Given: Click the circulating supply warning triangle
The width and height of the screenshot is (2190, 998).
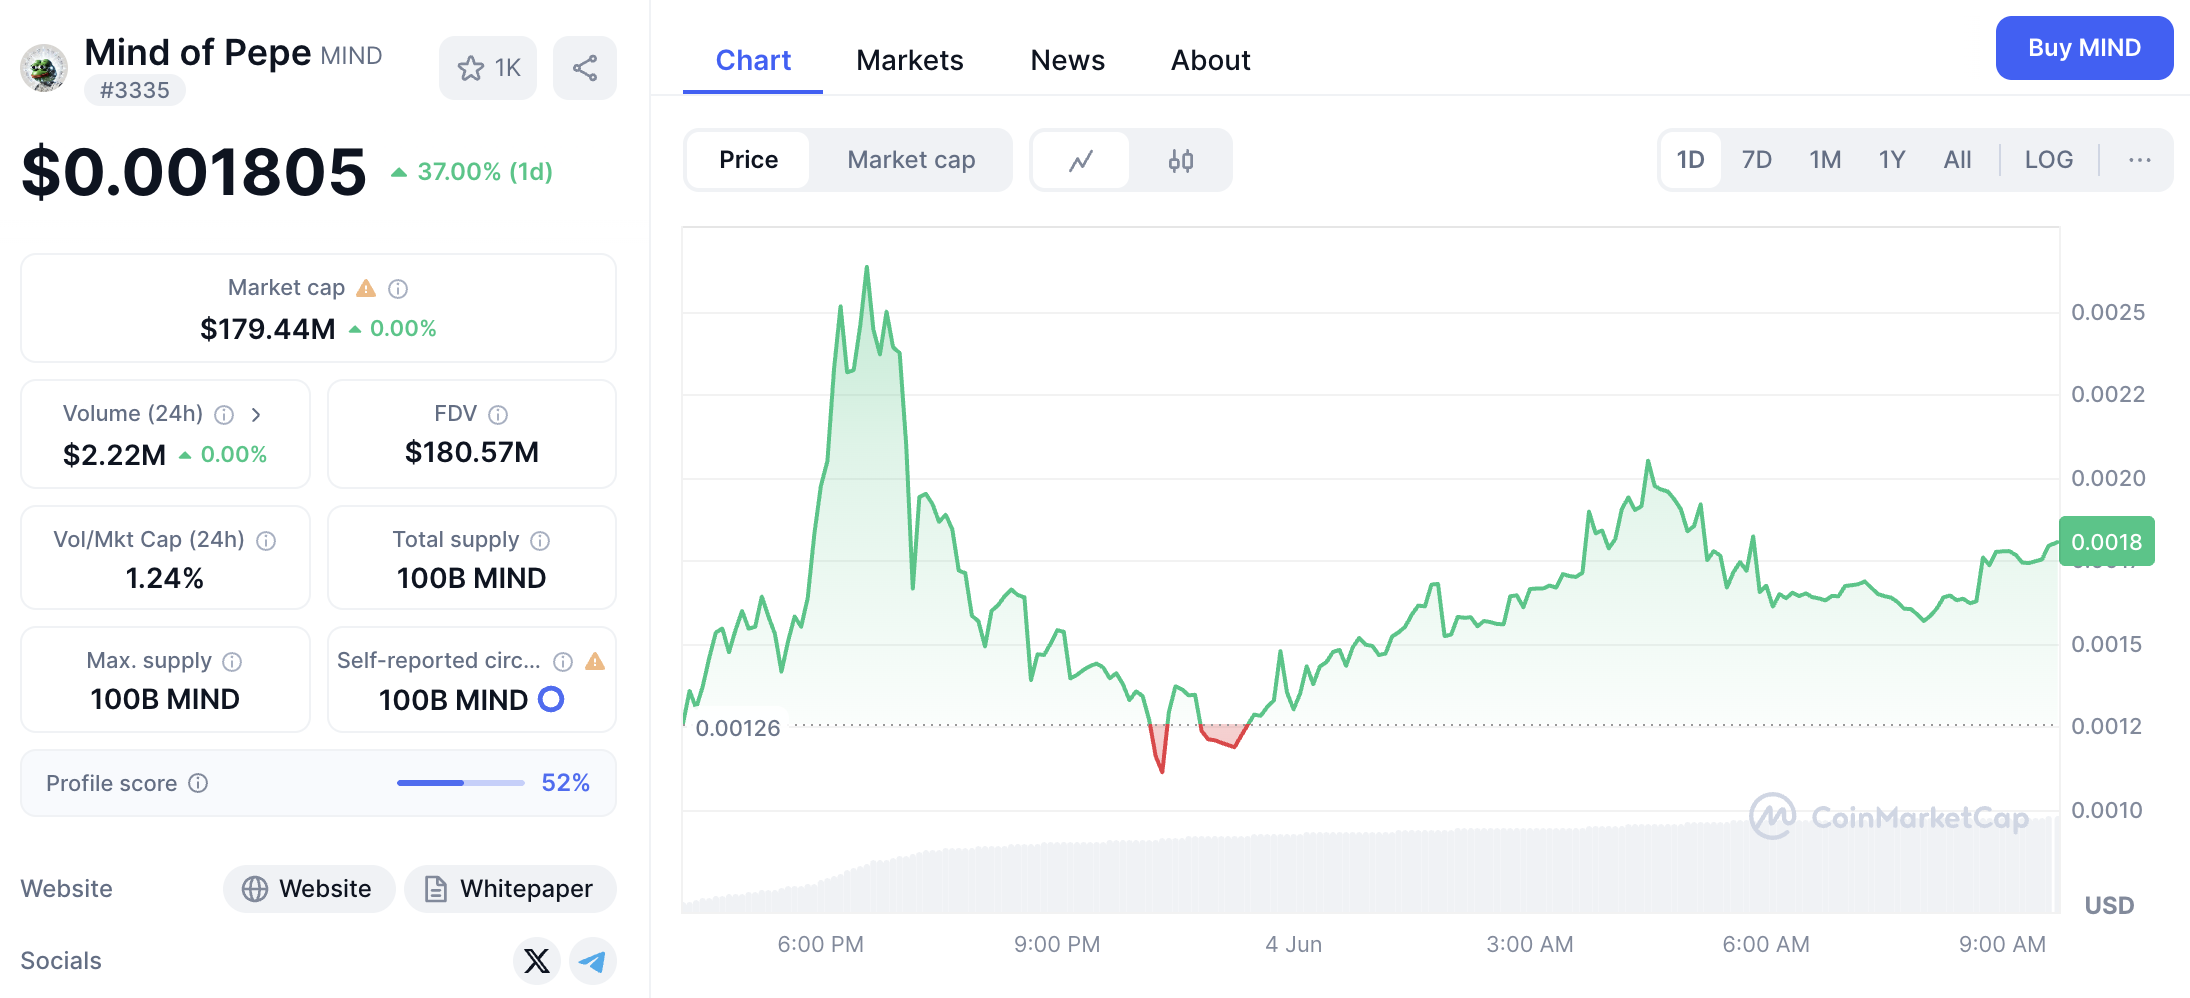Looking at the screenshot, I should 595,661.
